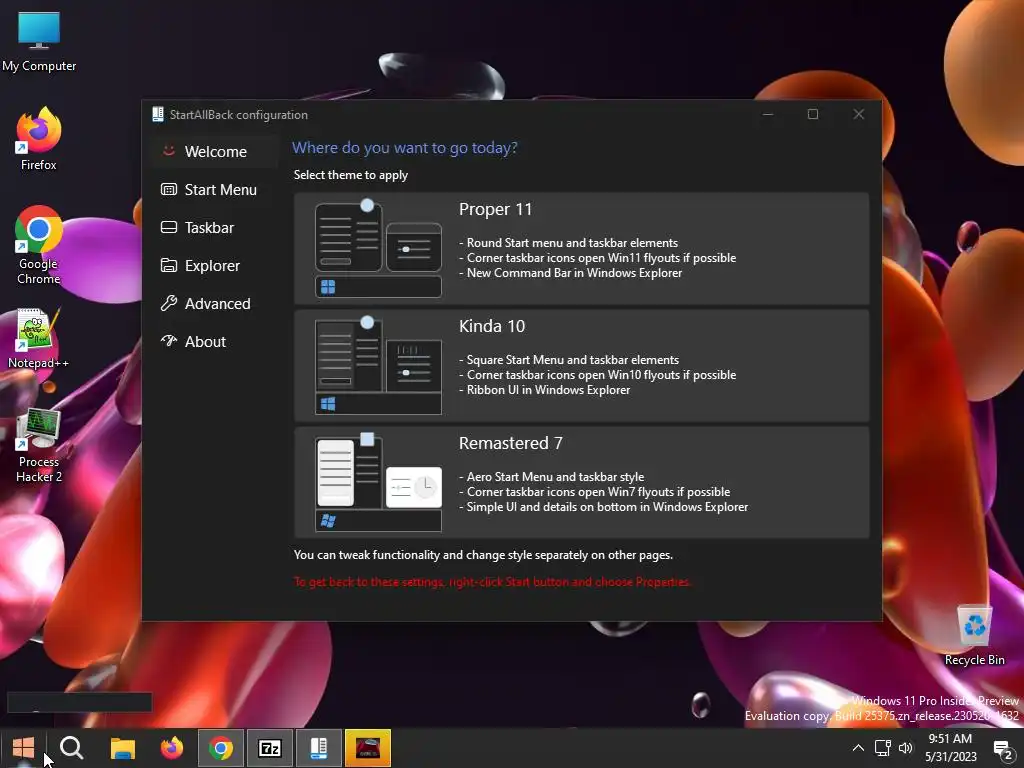Click the red right-click Start button hint text
Viewport: 1024px width, 768px height.
click(493, 581)
